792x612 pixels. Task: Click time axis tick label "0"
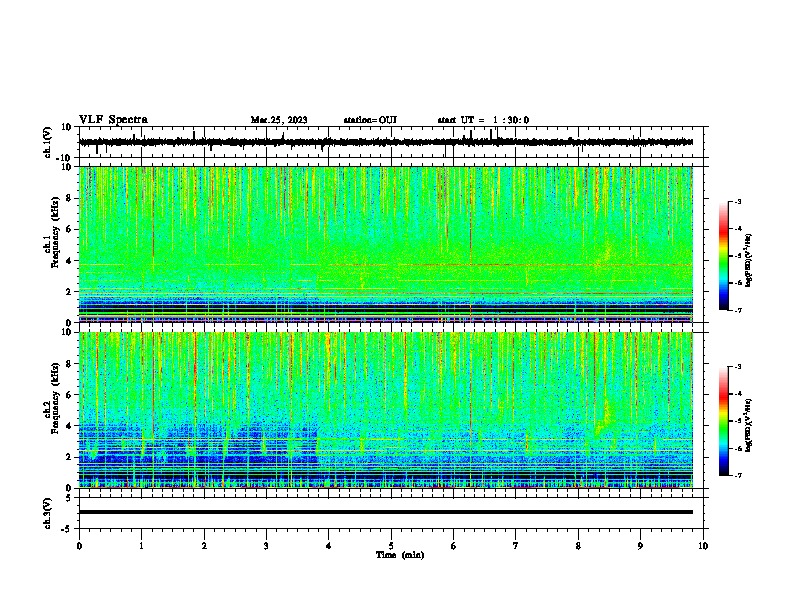point(79,546)
